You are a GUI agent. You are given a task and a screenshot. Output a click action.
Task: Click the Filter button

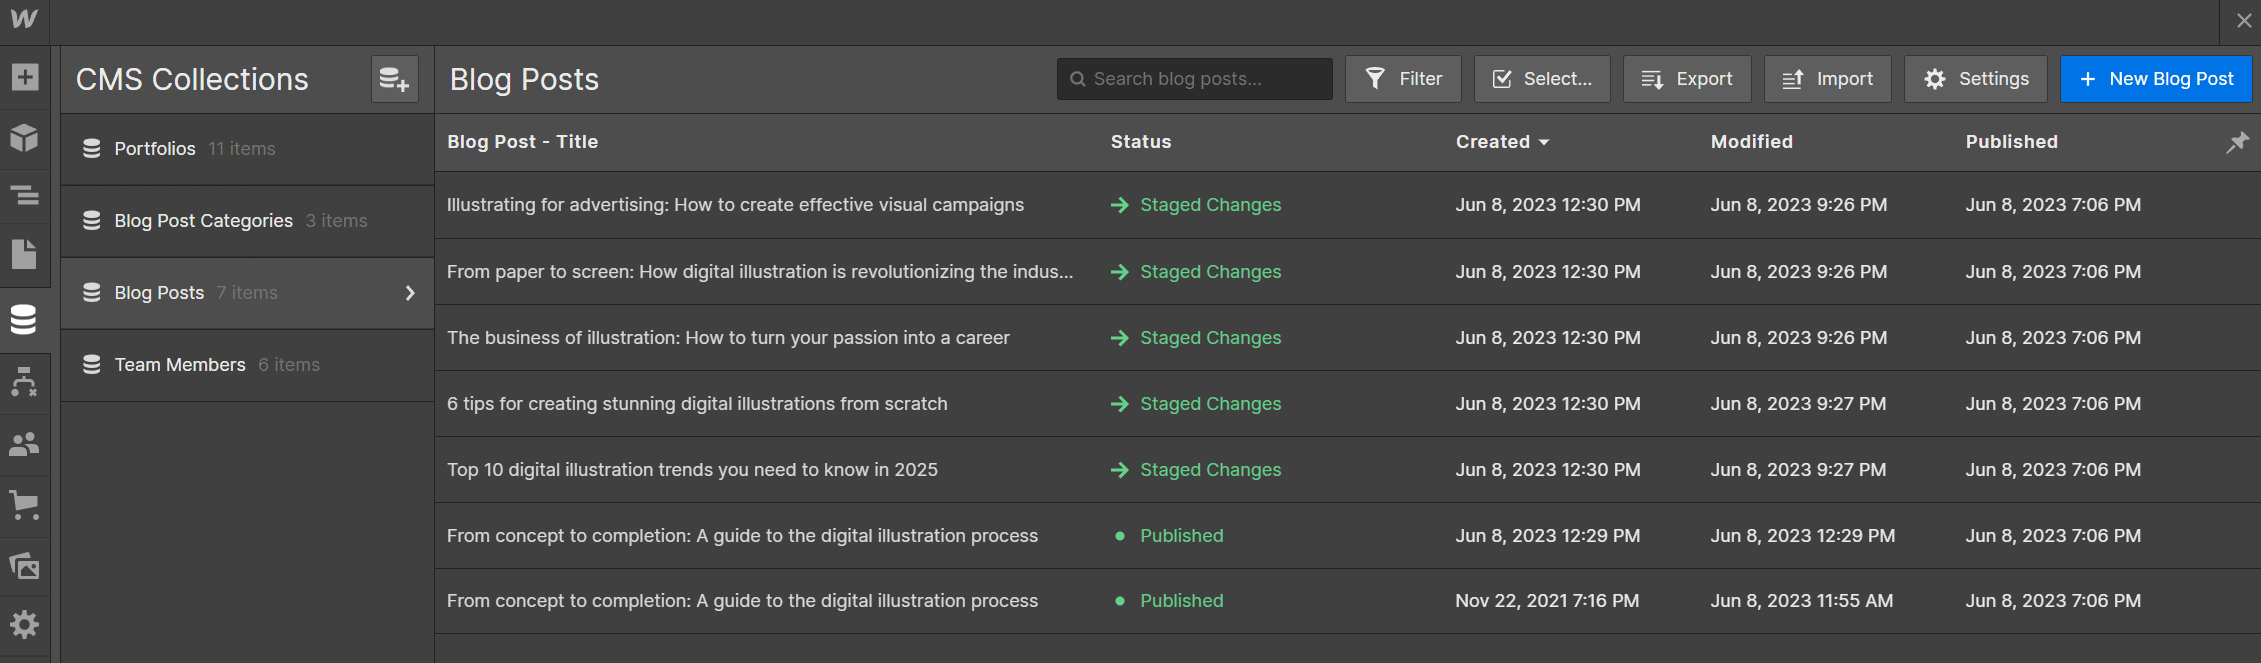click(x=1403, y=79)
